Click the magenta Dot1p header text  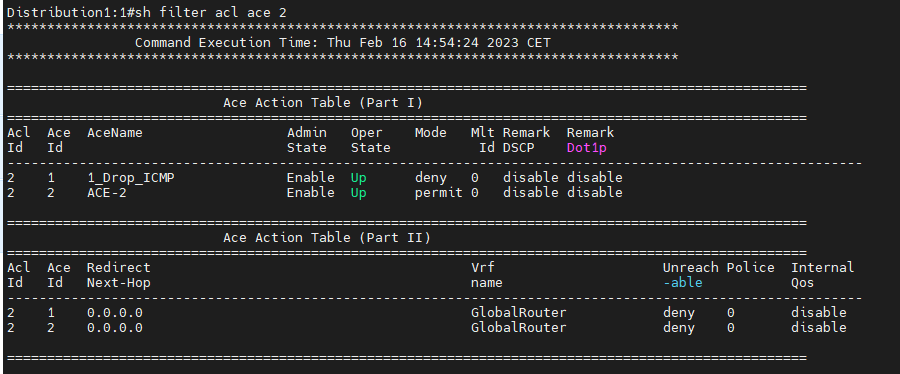pos(587,148)
